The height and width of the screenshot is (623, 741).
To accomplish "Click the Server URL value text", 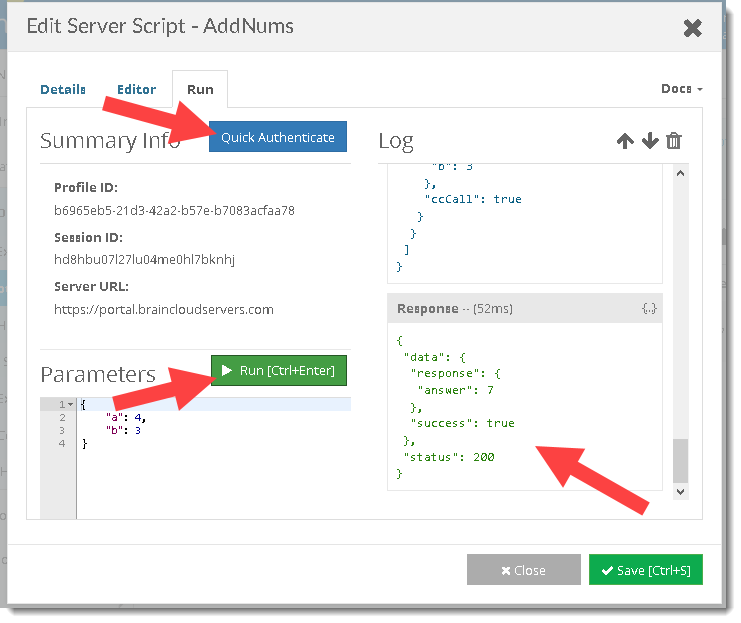I will 163,309.
